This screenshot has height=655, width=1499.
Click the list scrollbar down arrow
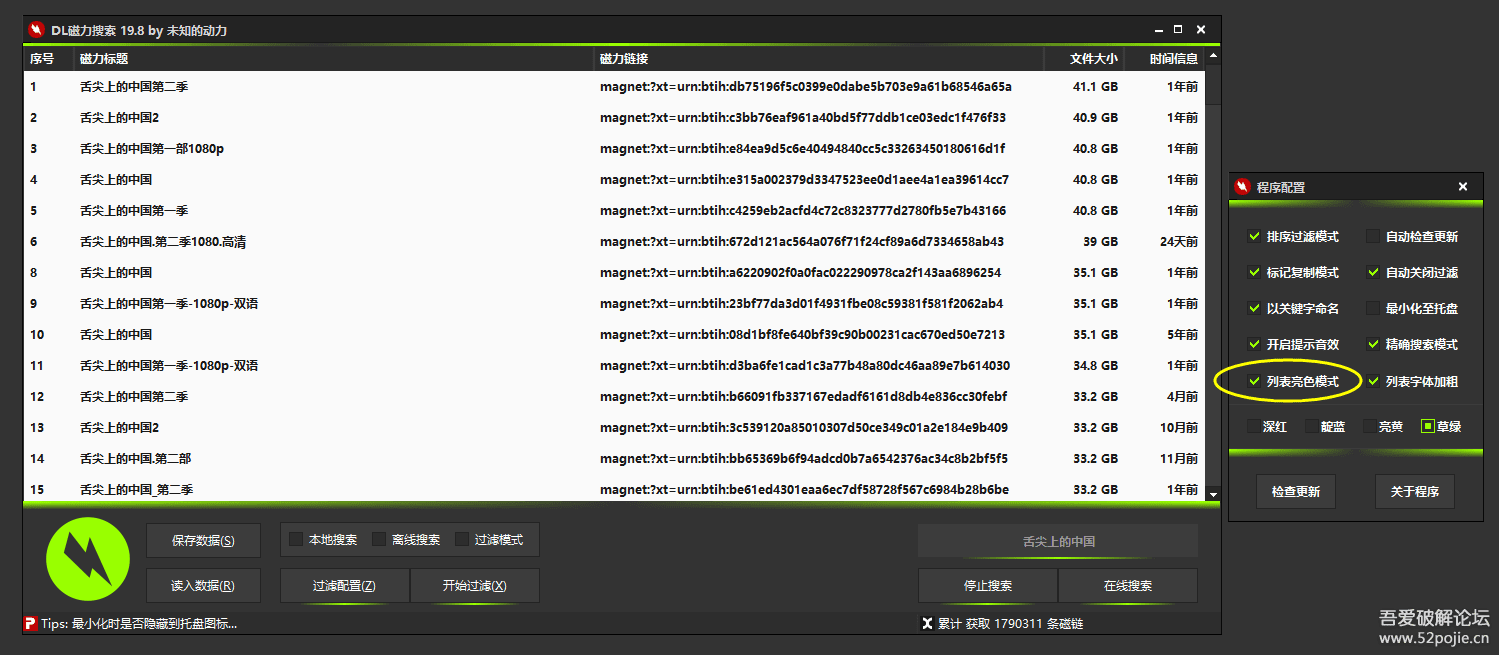(1213, 494)
